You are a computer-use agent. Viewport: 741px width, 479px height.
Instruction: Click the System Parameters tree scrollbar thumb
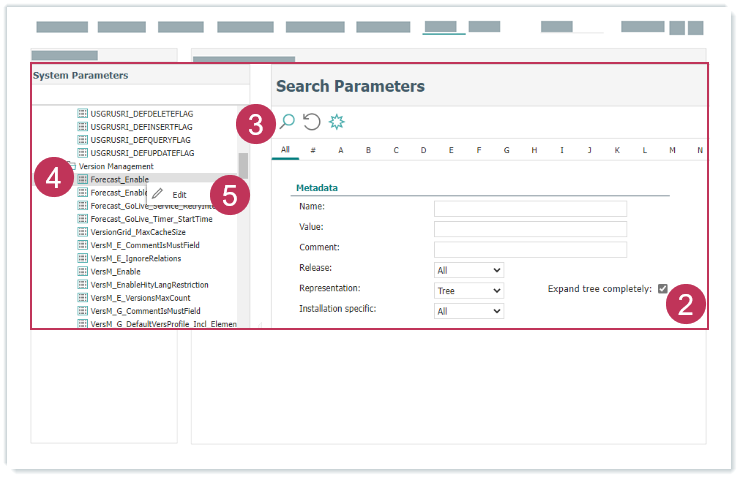pos(243,165)
